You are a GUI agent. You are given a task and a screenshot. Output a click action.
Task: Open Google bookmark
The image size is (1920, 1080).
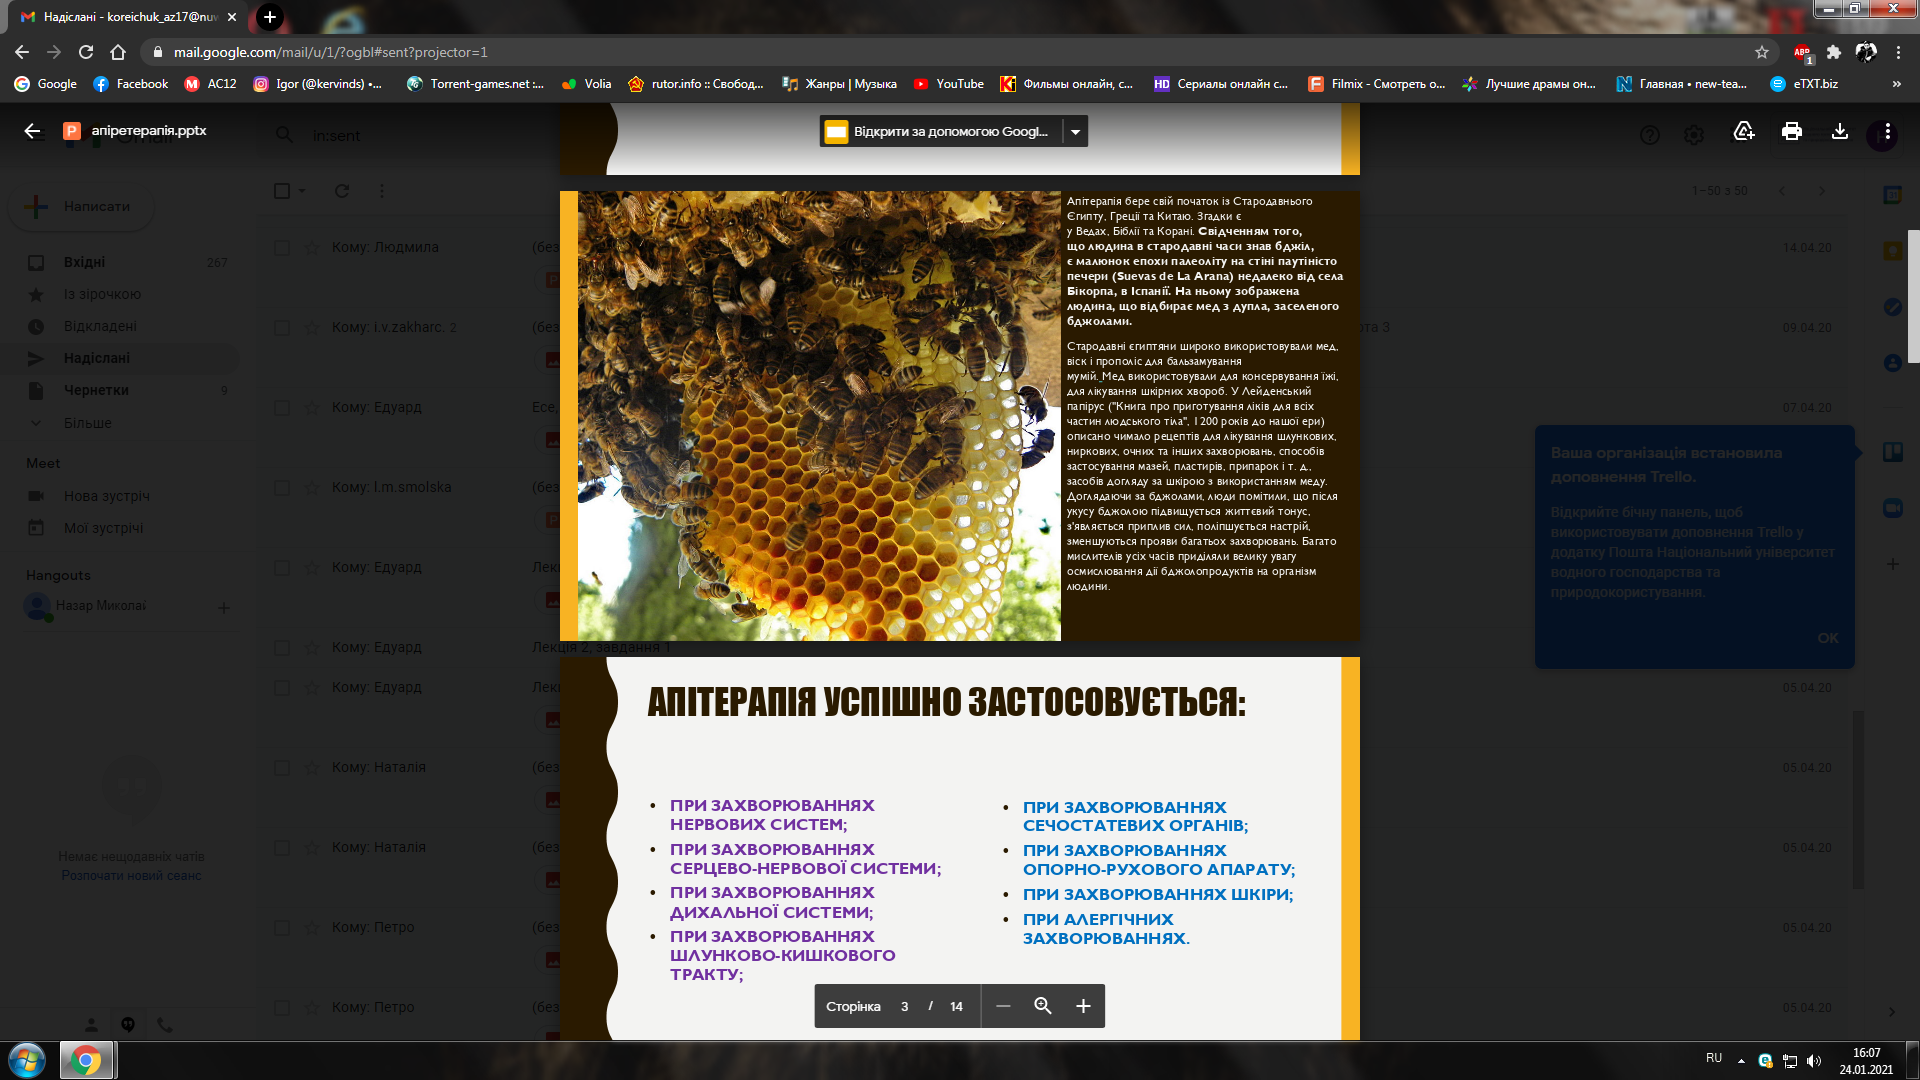(45, 84)
